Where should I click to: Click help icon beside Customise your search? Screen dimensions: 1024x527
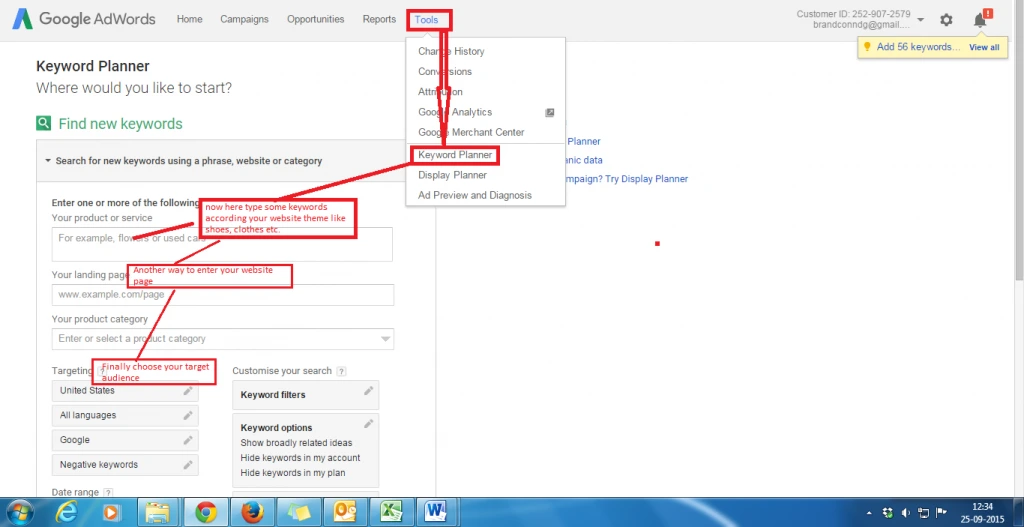[342, 371]
